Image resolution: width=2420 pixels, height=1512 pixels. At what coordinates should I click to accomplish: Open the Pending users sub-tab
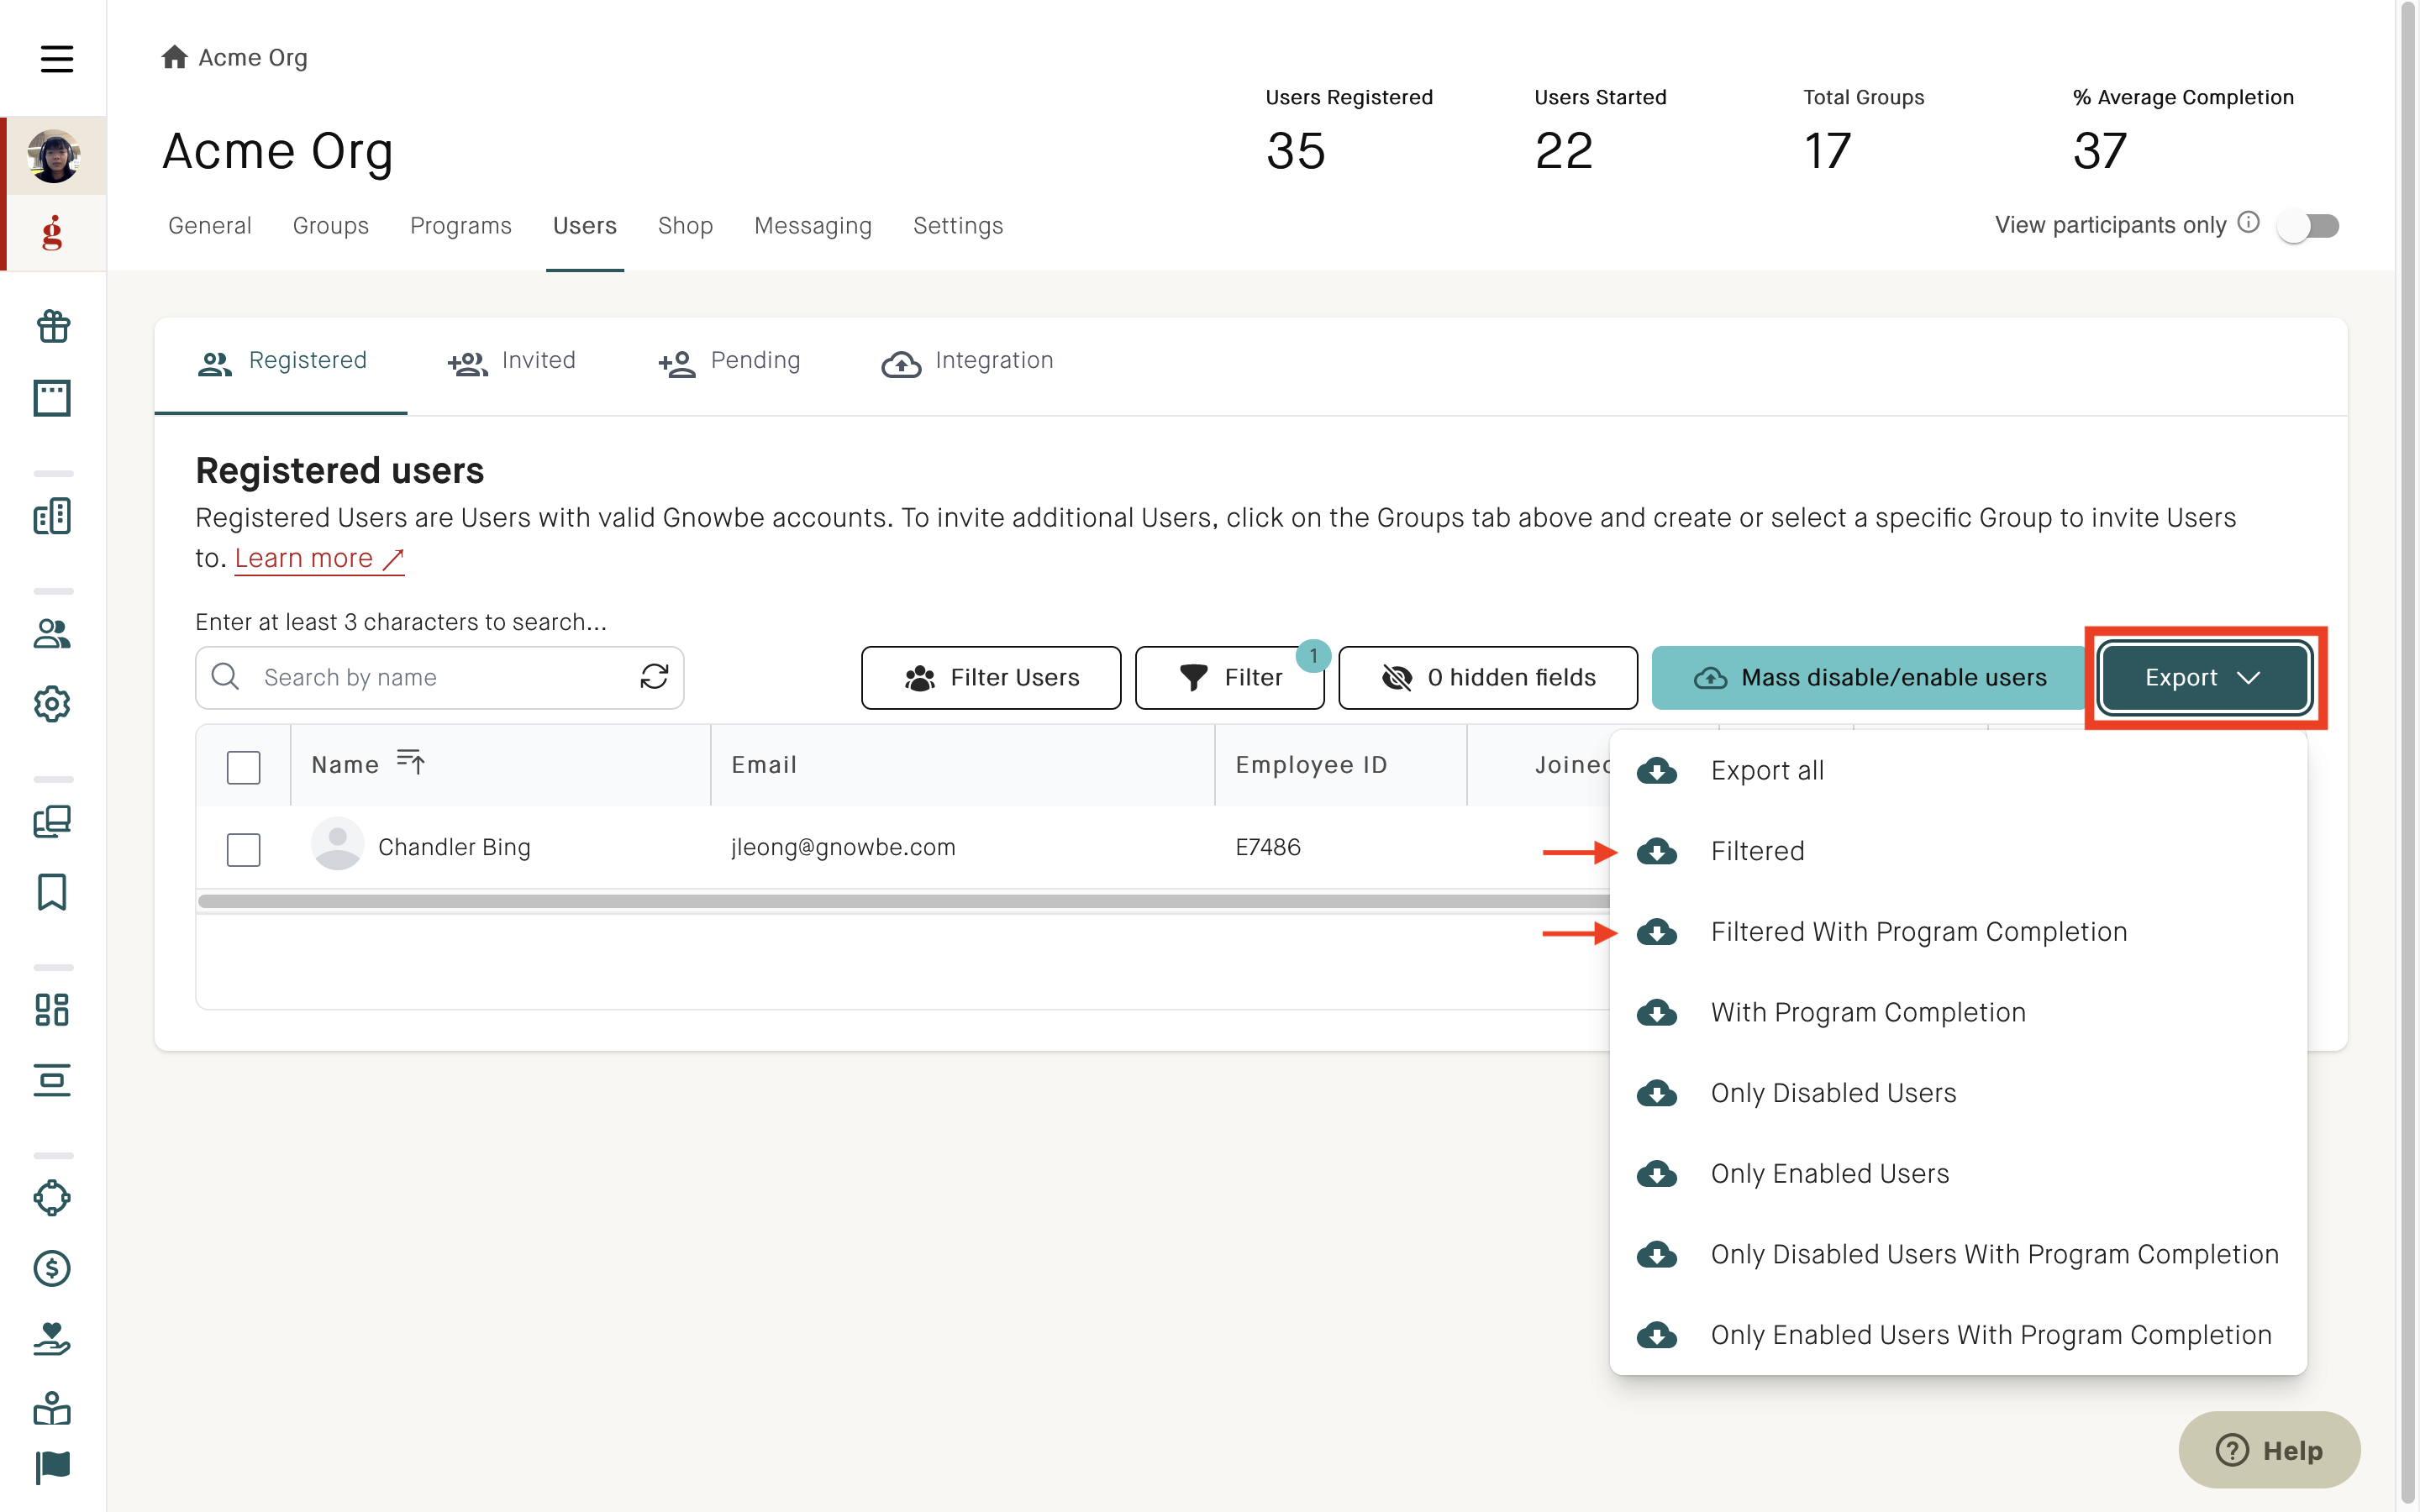729,361
